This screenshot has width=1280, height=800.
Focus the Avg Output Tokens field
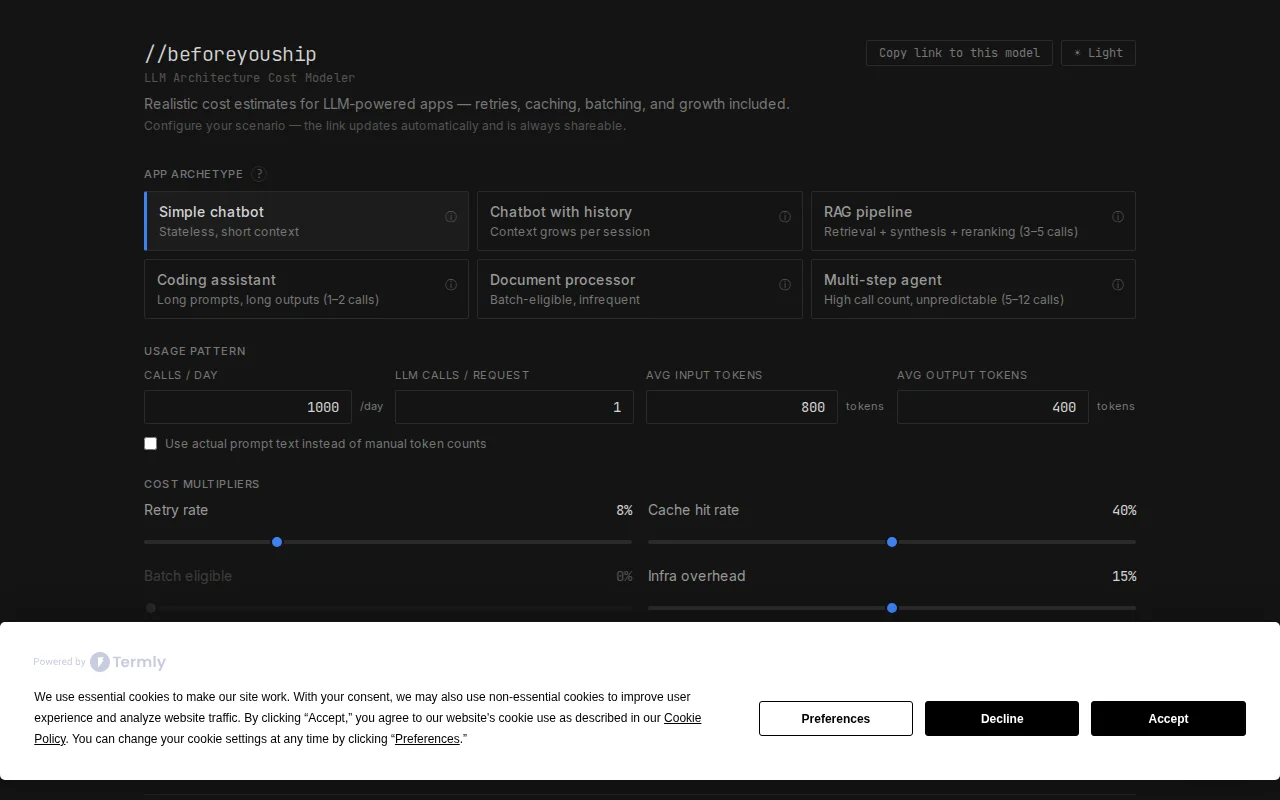[x=993, y=407]
